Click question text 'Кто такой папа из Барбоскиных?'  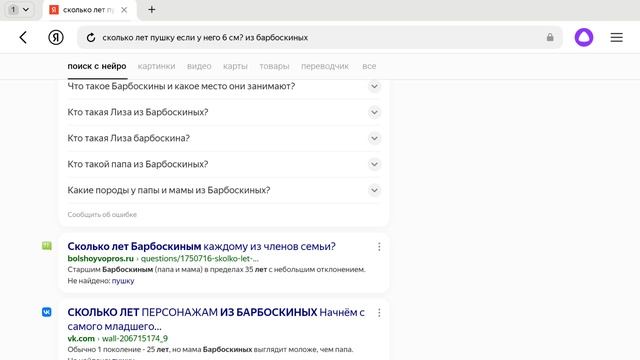[x=138, y=164]
